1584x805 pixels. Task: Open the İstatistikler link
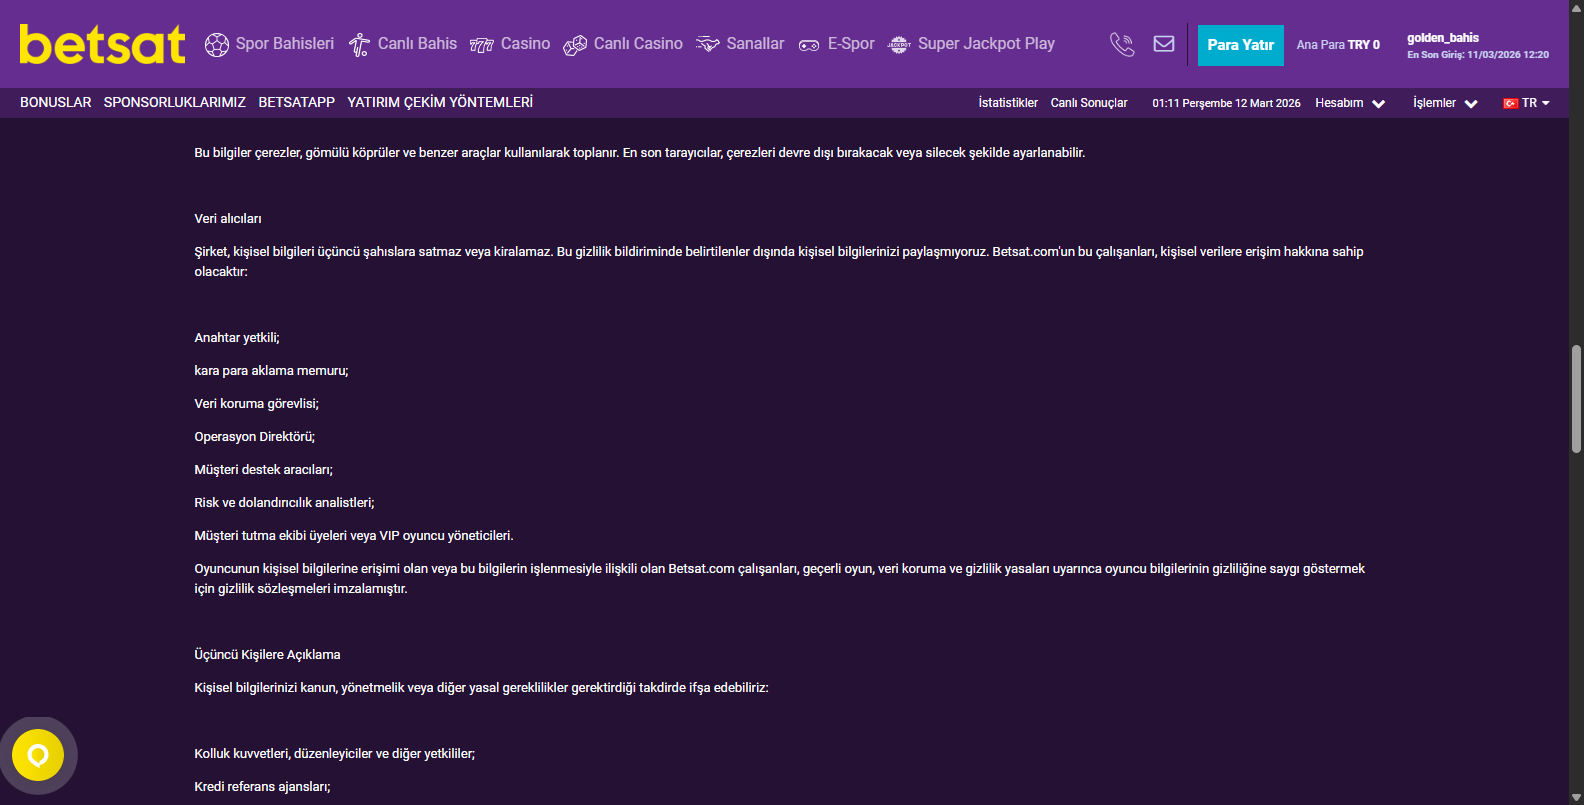tap(1008, 103)
